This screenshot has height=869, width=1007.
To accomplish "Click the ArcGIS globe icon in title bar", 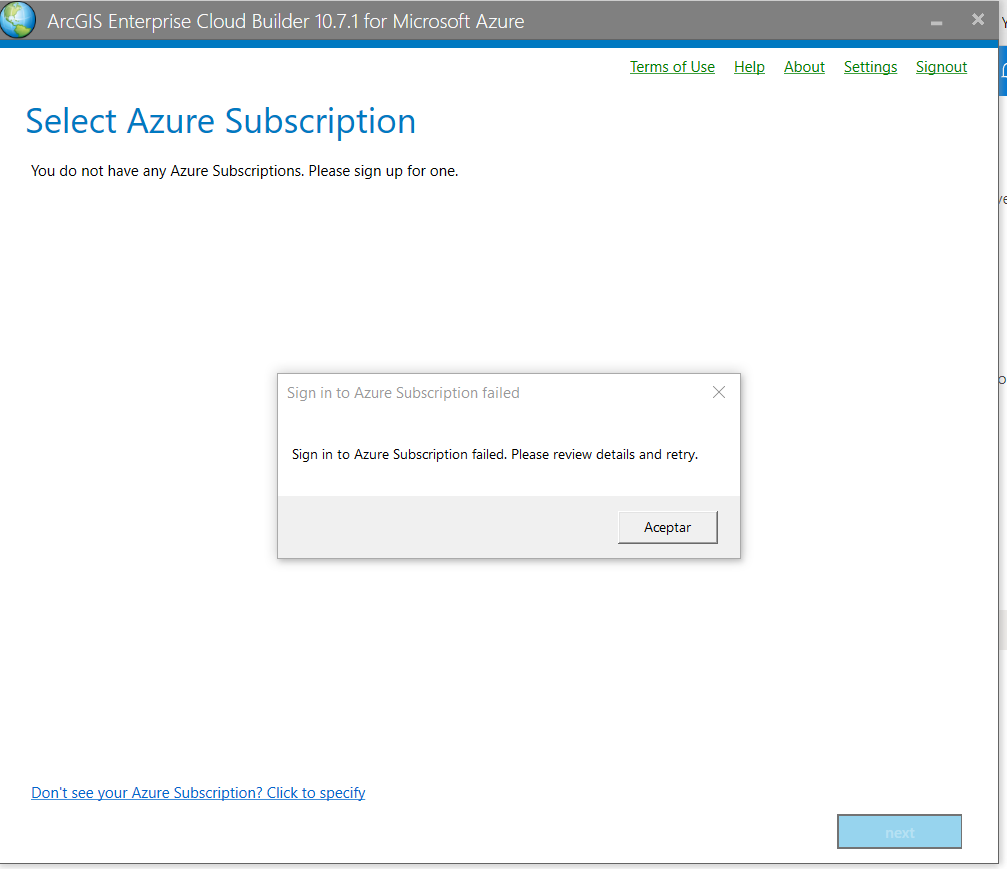I will tap(18, 20).
